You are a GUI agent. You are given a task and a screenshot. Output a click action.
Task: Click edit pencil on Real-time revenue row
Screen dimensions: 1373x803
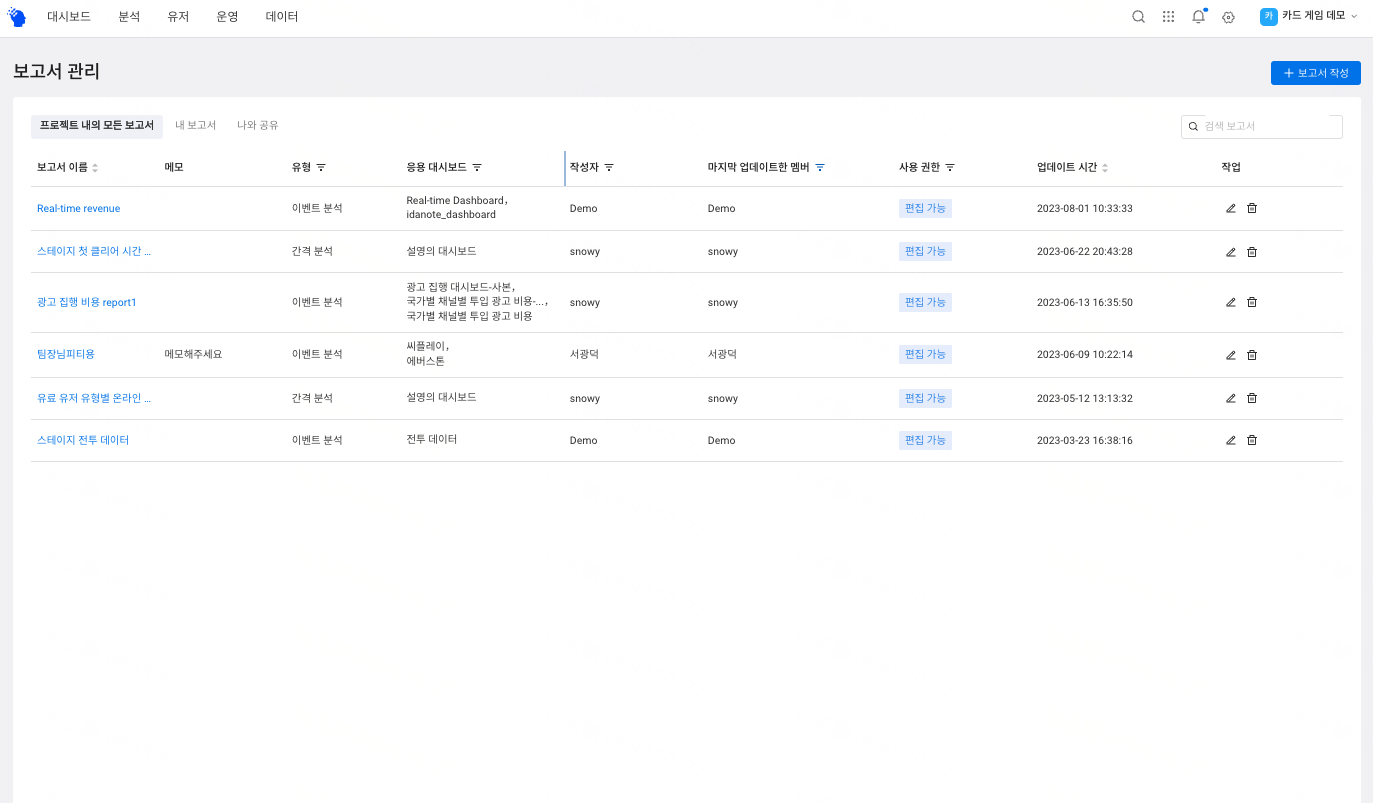pos(1230,207)
